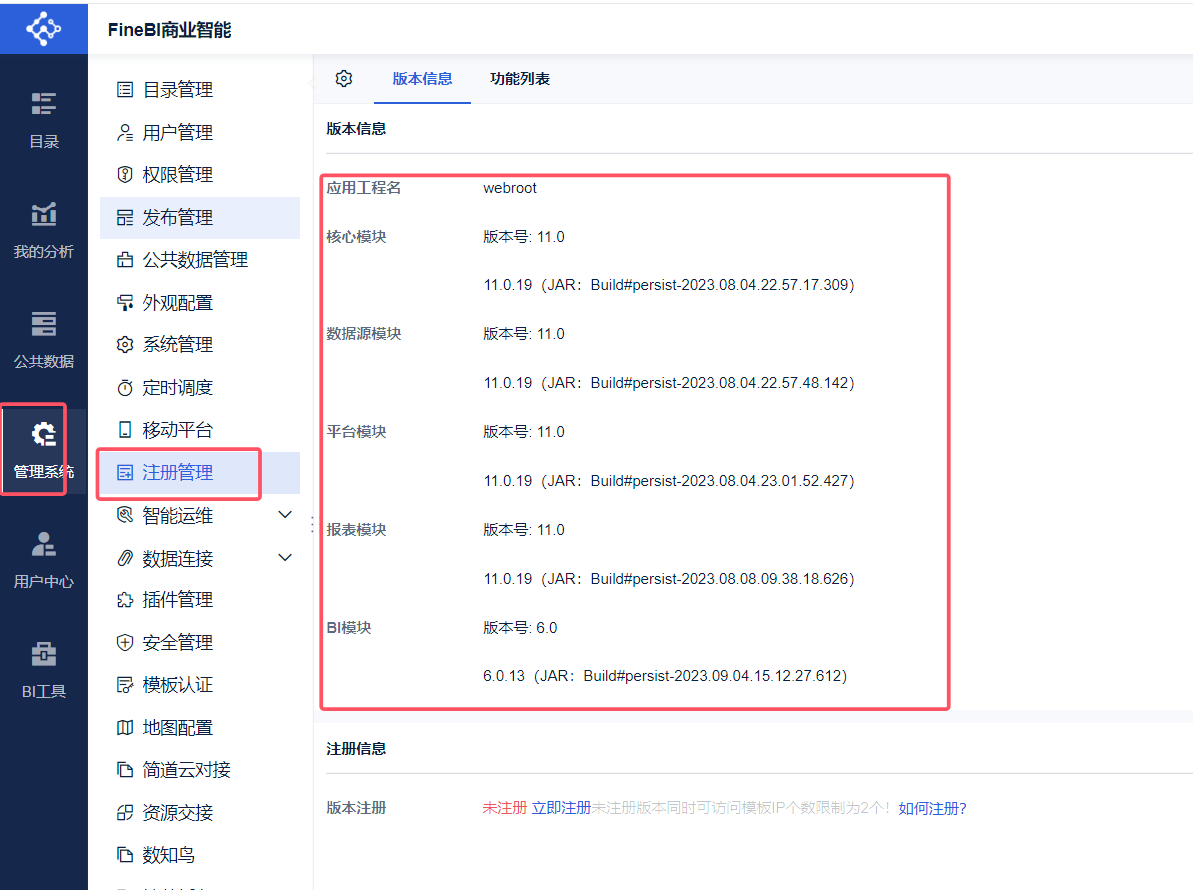Click the webroot project name value

(x=510, y=188)
